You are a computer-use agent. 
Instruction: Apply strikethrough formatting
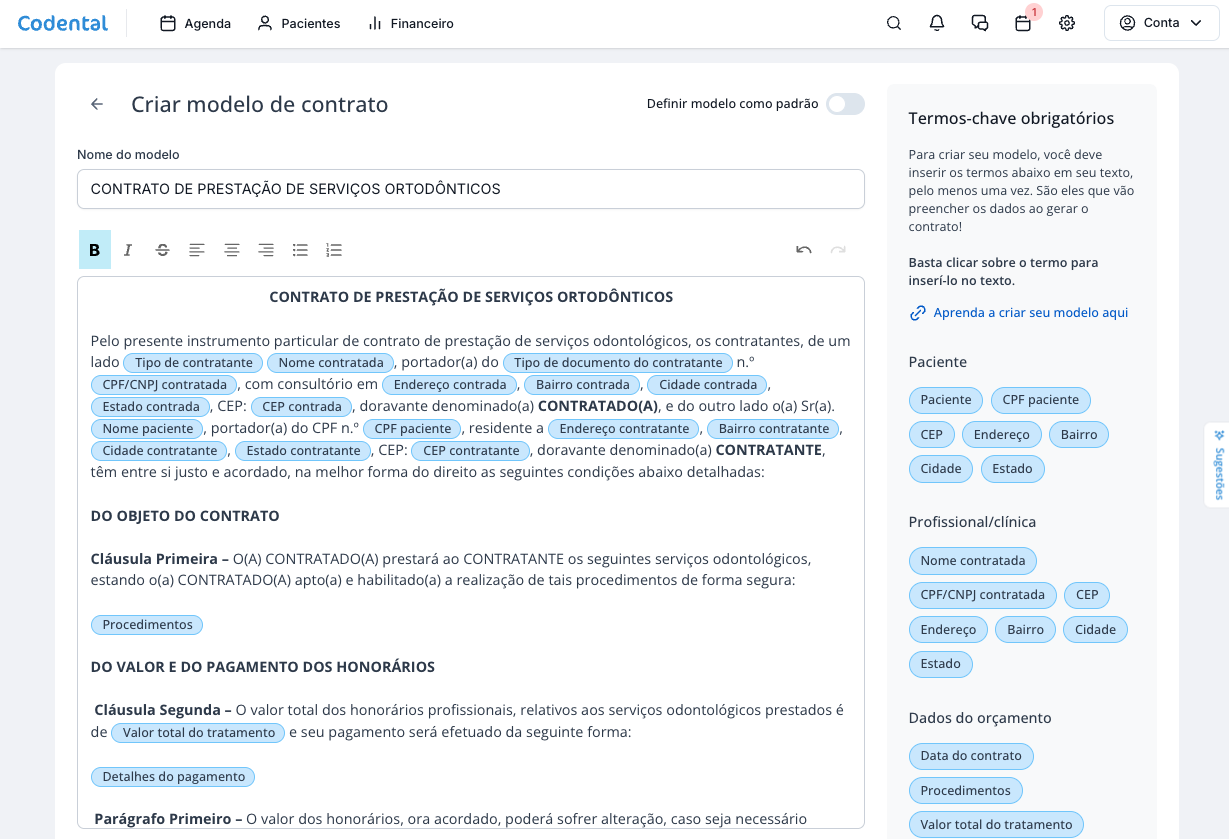(162, 250)
